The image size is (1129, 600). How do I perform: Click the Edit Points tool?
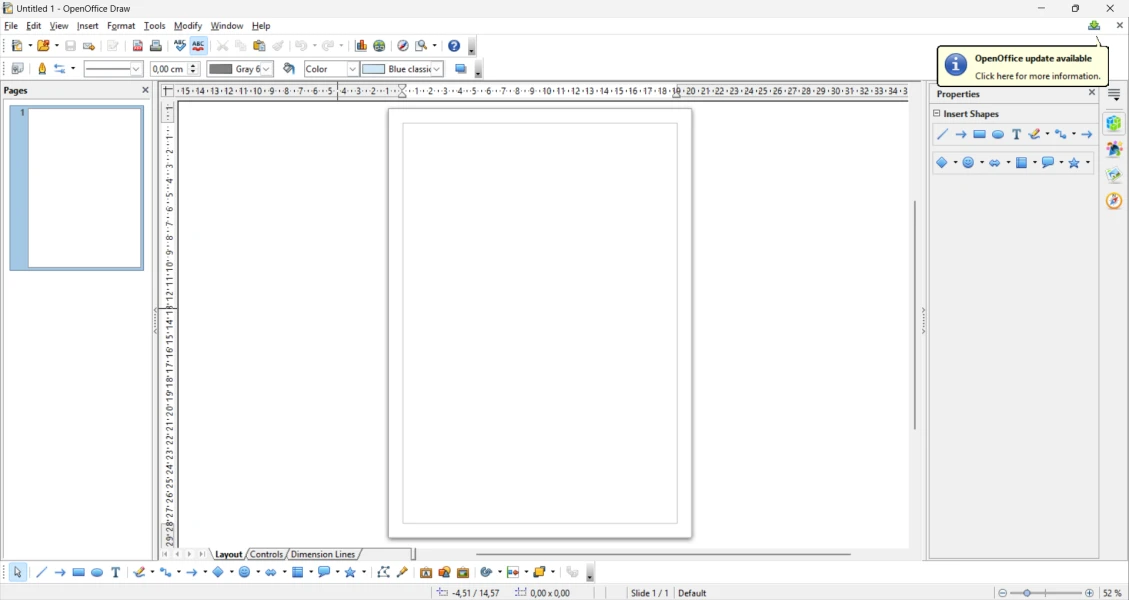pyautogui.click(x=384, y=573)
